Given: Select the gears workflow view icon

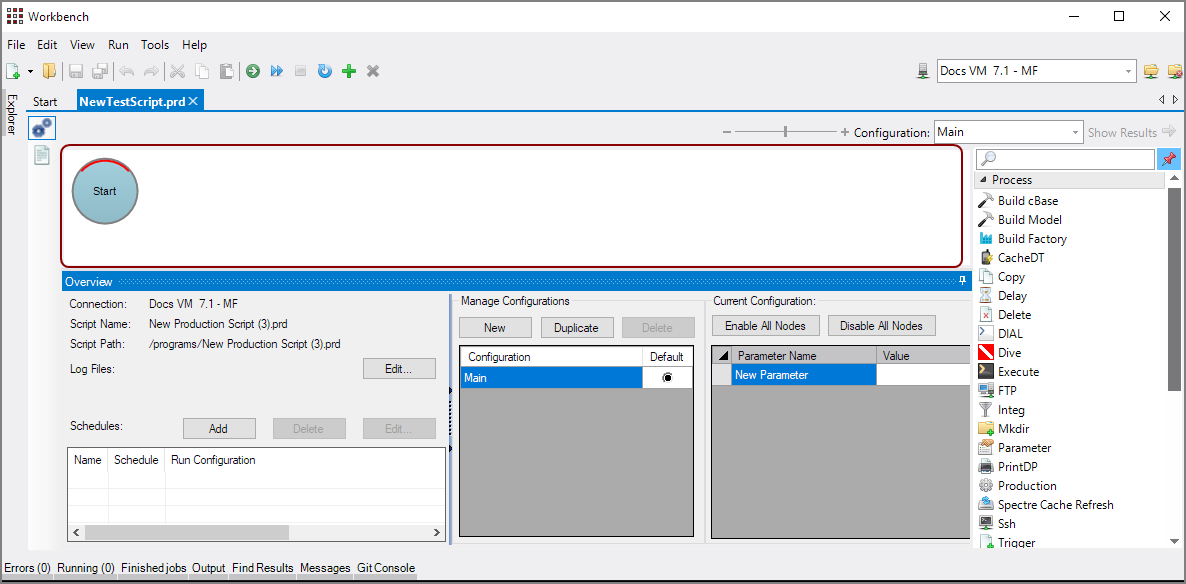Looking at the screenshot, I should [x=42, y=127].
